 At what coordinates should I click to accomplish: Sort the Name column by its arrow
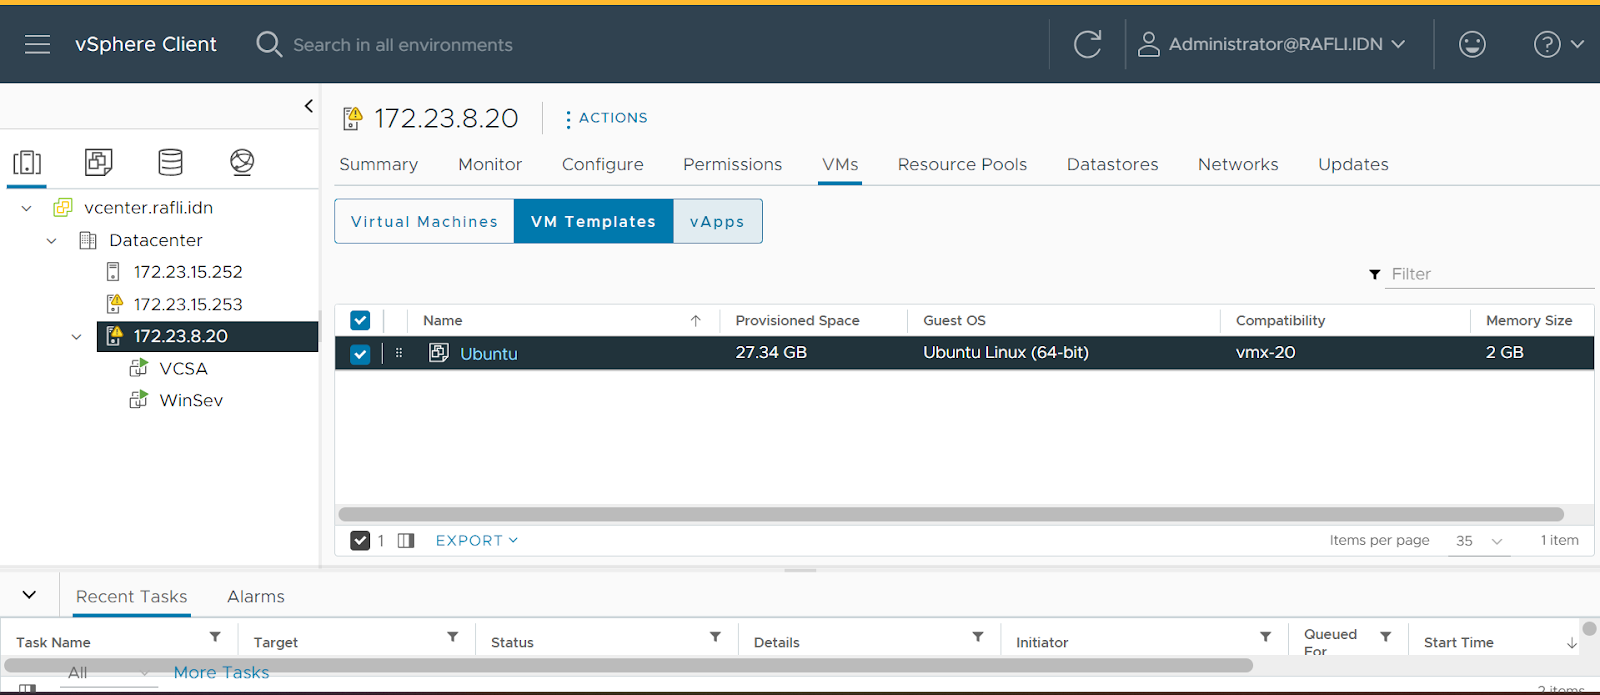coord(696,321)
